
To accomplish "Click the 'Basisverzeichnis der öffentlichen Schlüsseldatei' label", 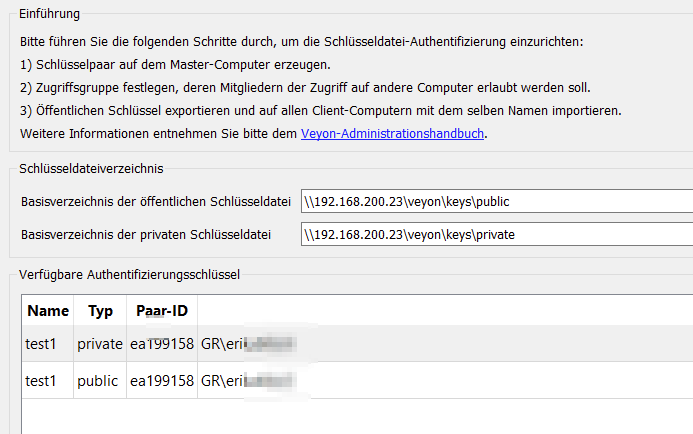I will pos(155,202).
